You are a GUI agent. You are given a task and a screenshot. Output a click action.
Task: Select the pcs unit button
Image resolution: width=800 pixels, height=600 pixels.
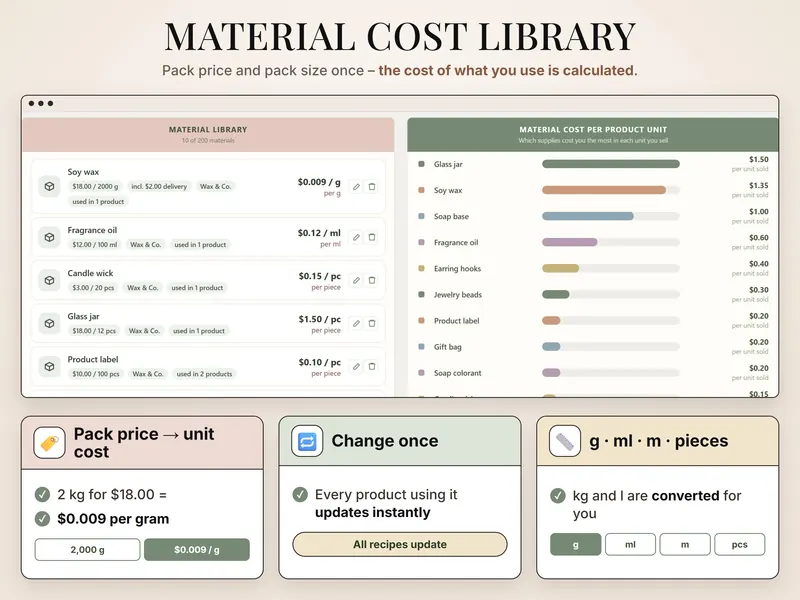740,544
